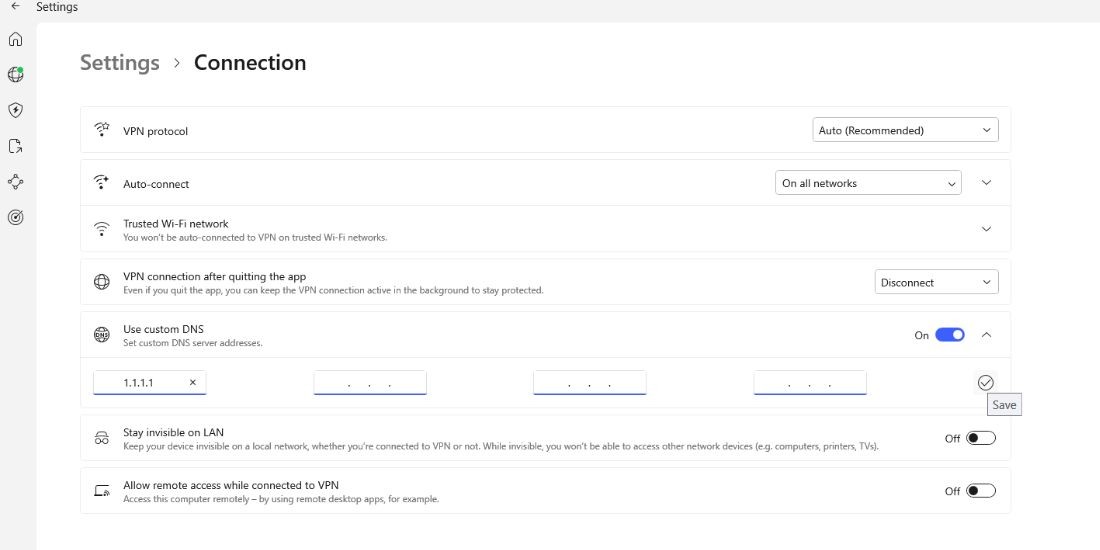Click the remote access laptop icon

[x=102, y=491]
